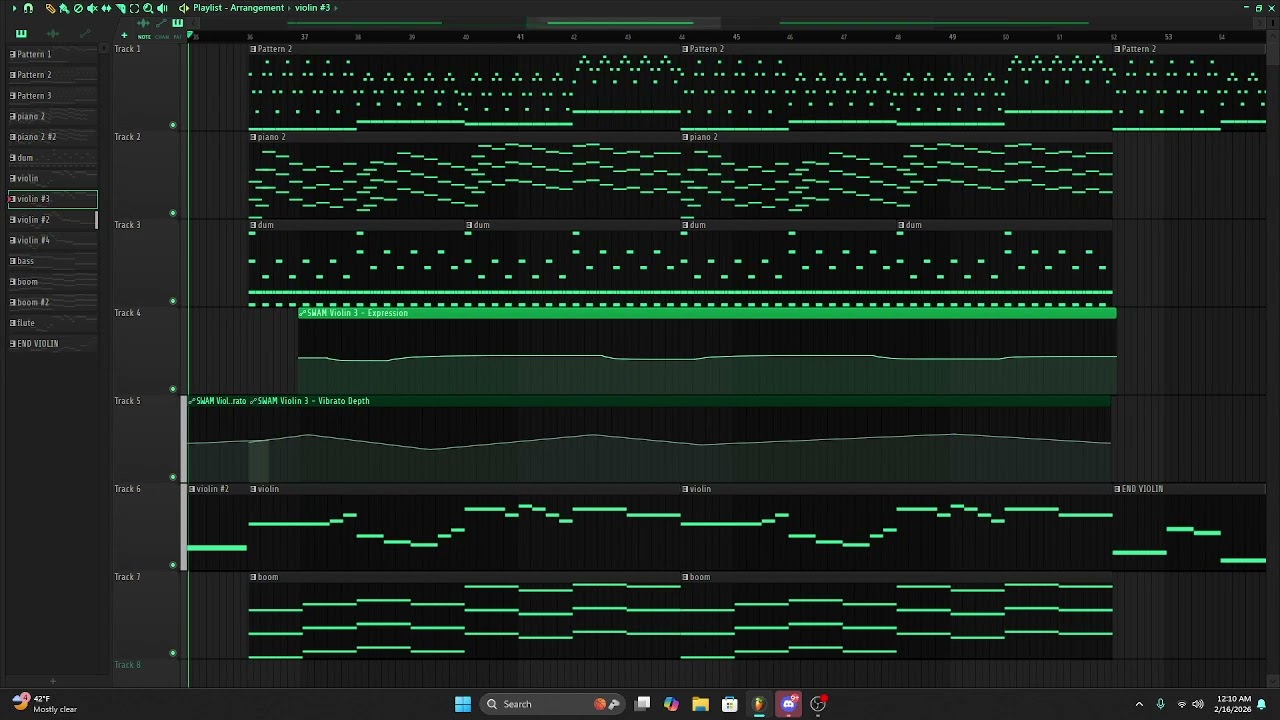Mute Track 6 with its green dot

point(173,565)
